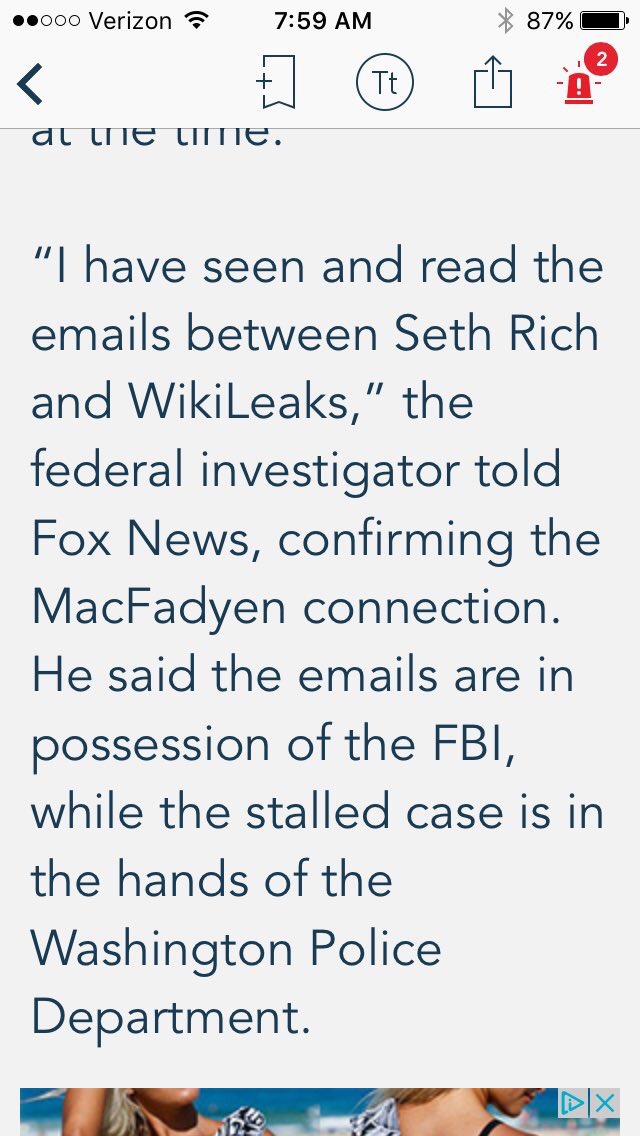Go back using the left chevron

[x=31, y=84]
